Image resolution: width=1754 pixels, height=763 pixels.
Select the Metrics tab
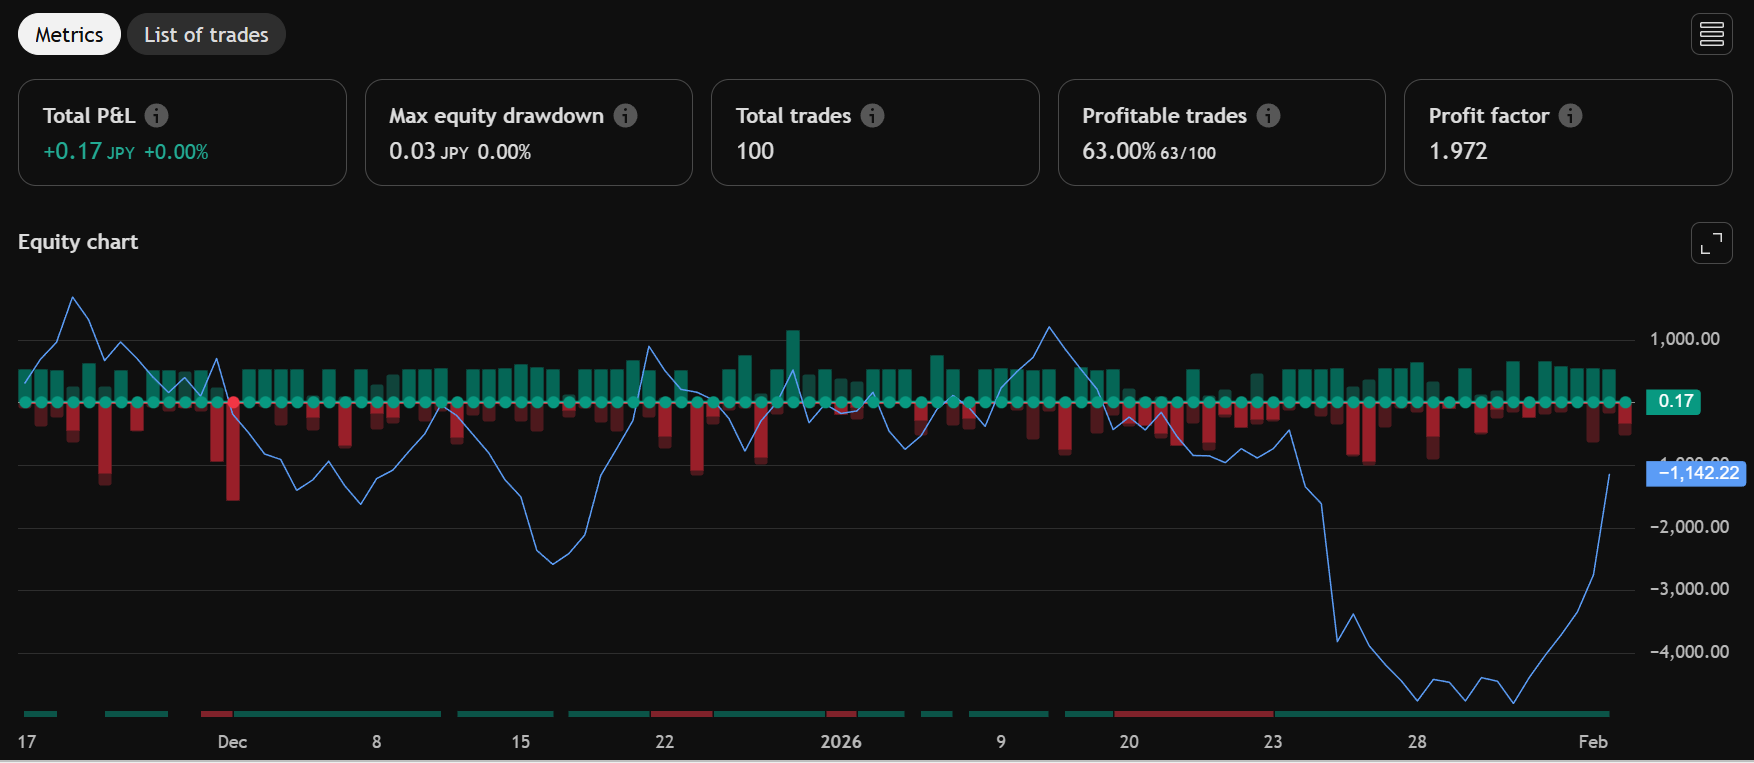tap(69, 35)
